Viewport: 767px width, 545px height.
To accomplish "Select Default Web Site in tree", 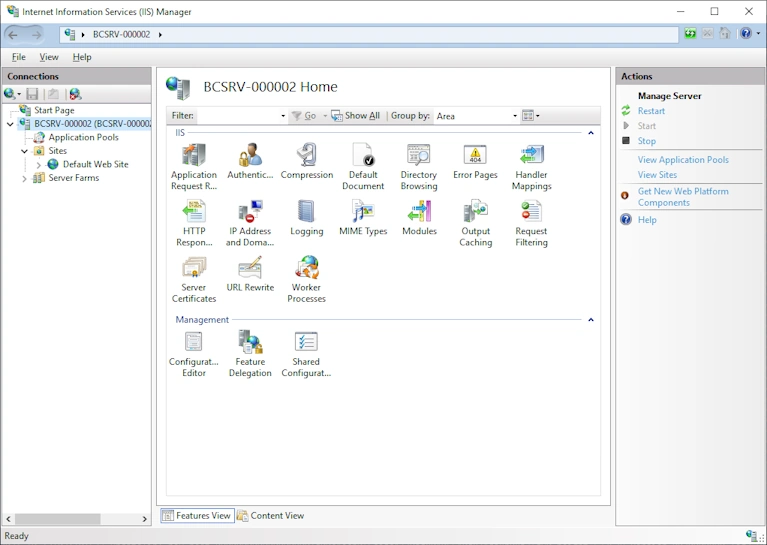I will 95,165.
